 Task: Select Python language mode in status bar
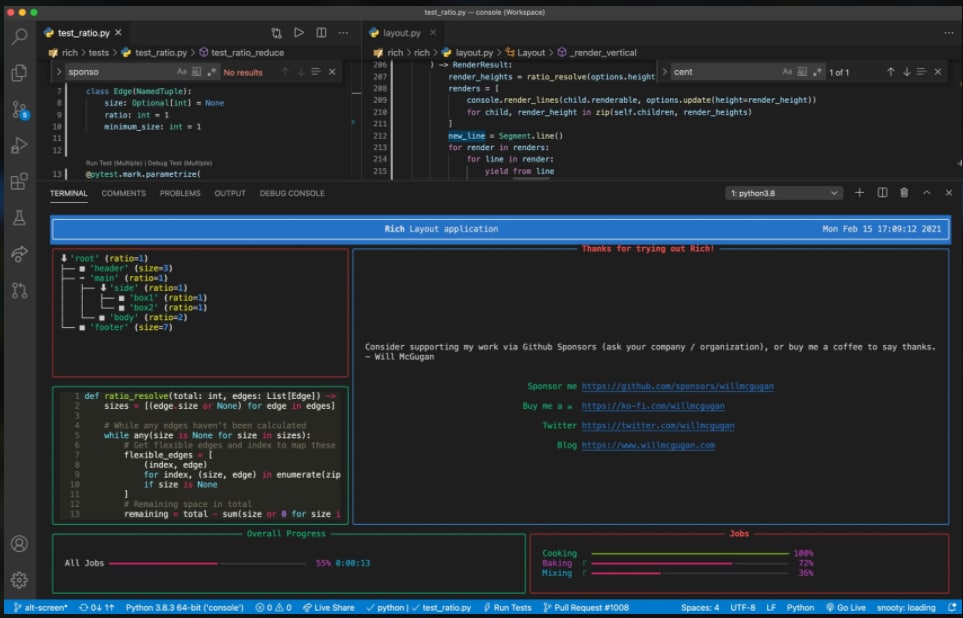click(800, 608)
